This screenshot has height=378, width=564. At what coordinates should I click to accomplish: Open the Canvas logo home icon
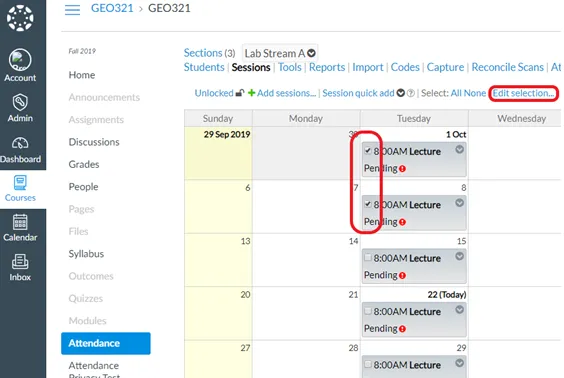click(x=20, y=18)
